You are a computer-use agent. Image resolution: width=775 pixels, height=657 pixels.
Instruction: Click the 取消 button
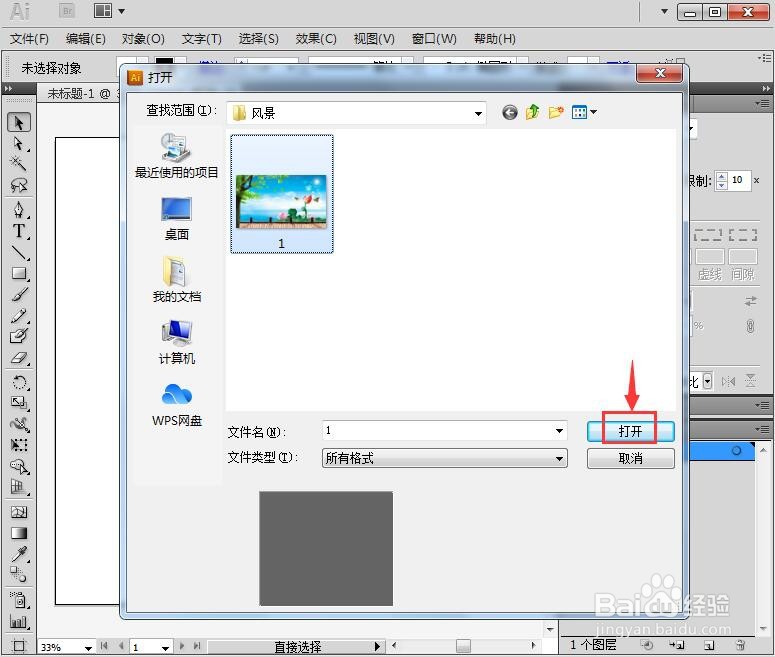coord(630,458)
